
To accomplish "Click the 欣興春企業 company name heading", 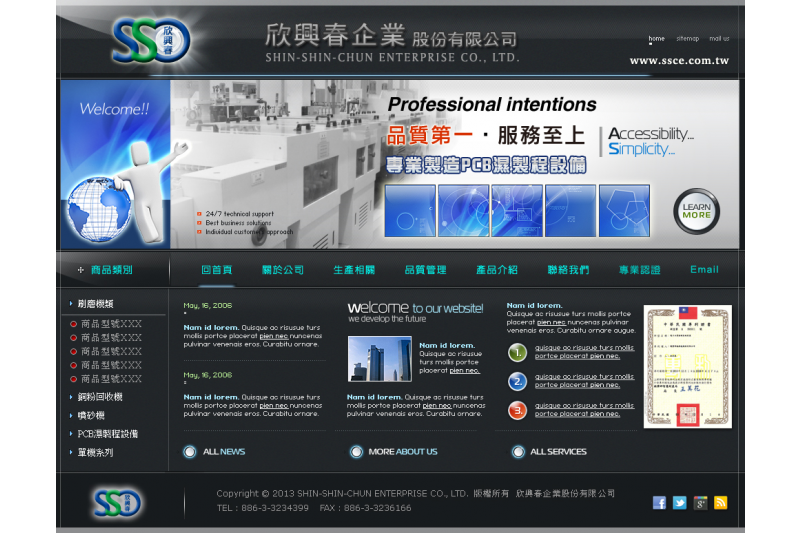I will click(335, 36).
